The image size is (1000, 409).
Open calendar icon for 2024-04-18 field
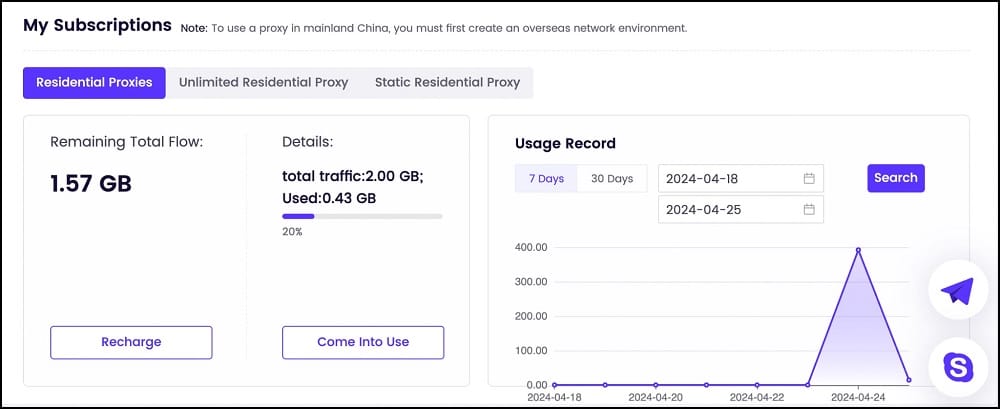point(809,179)
